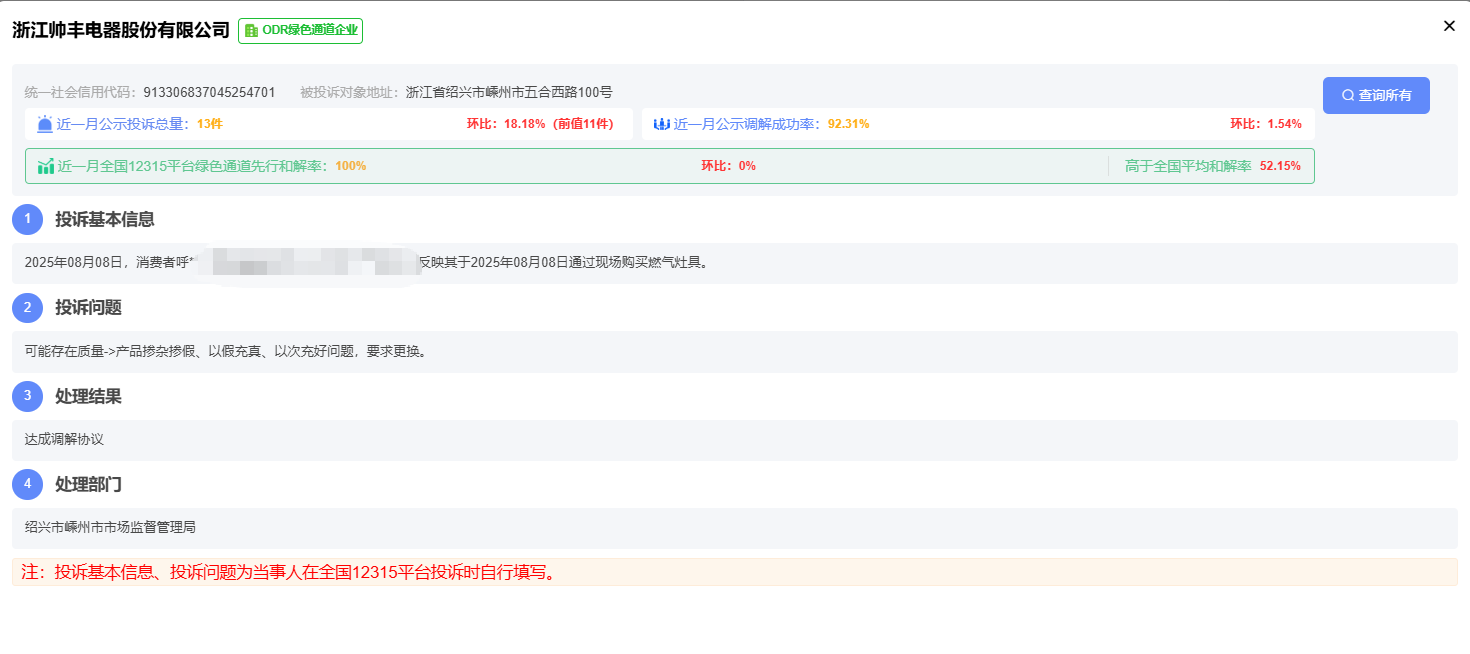Click the green chart icon beside 绿色通道先行和解率

pyautogui.click(x=46, y=166)
